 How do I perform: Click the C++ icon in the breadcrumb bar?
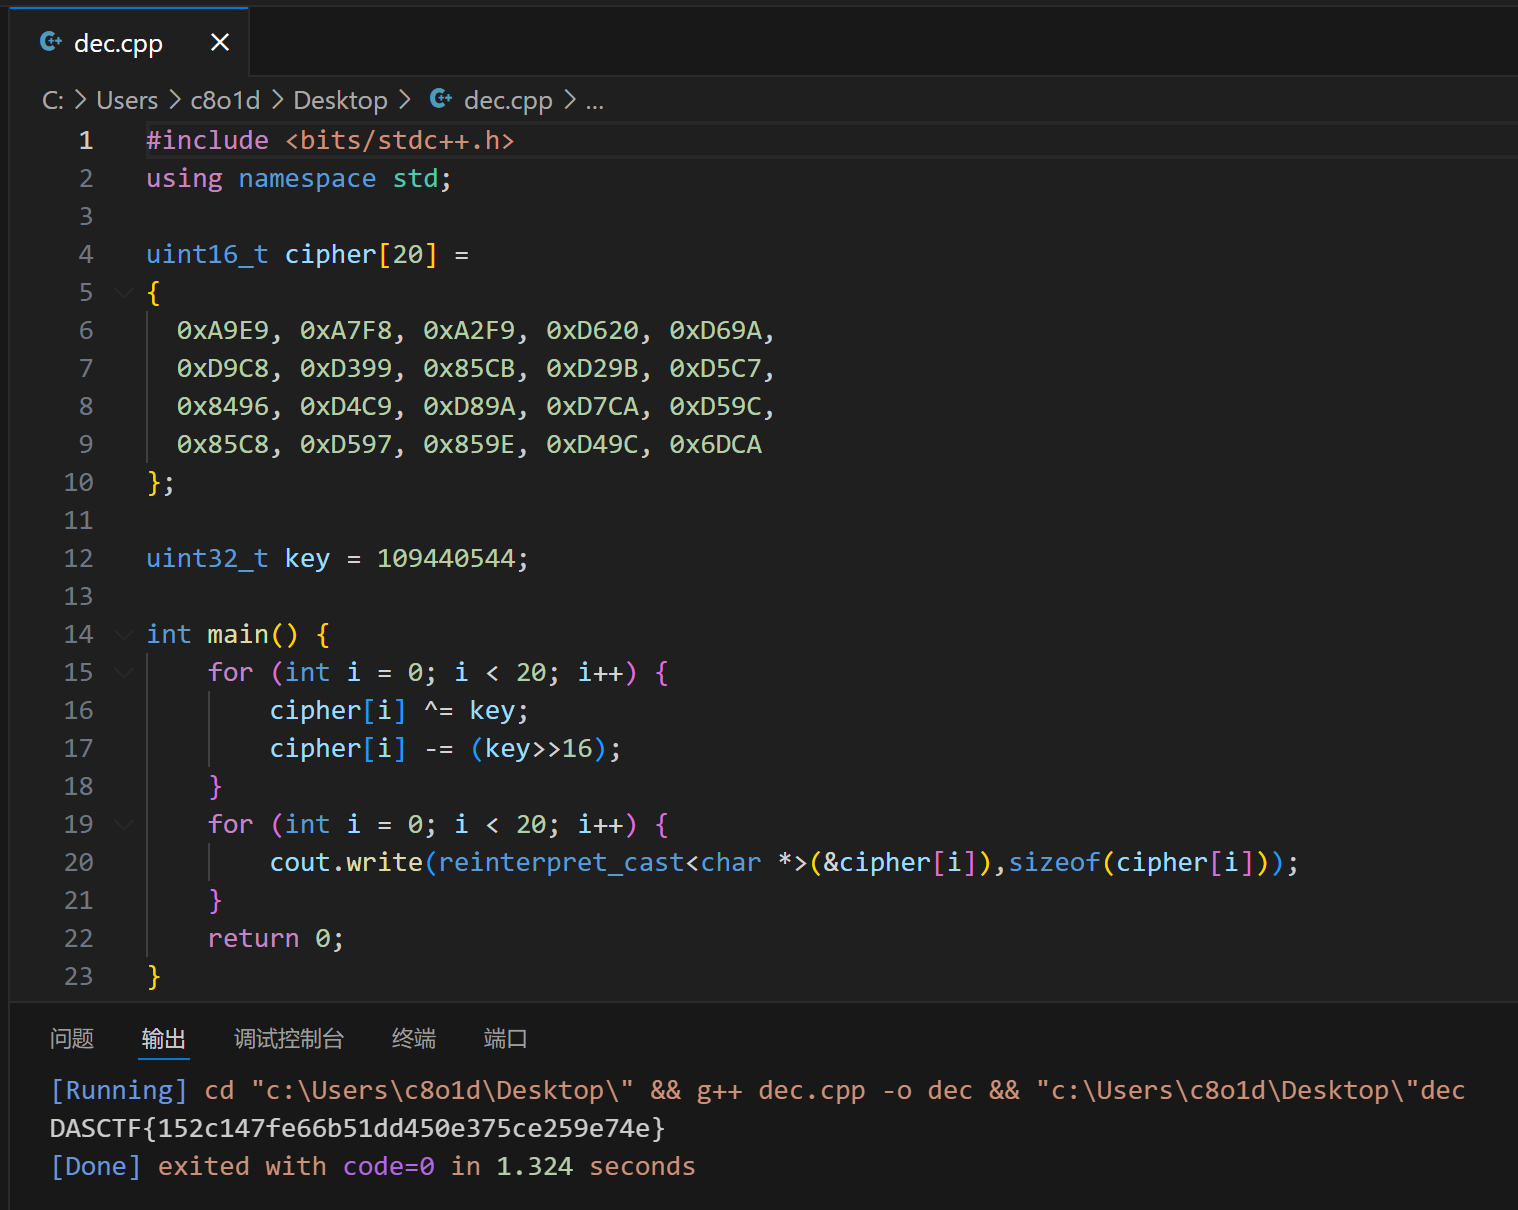click(x=440, y=99)
